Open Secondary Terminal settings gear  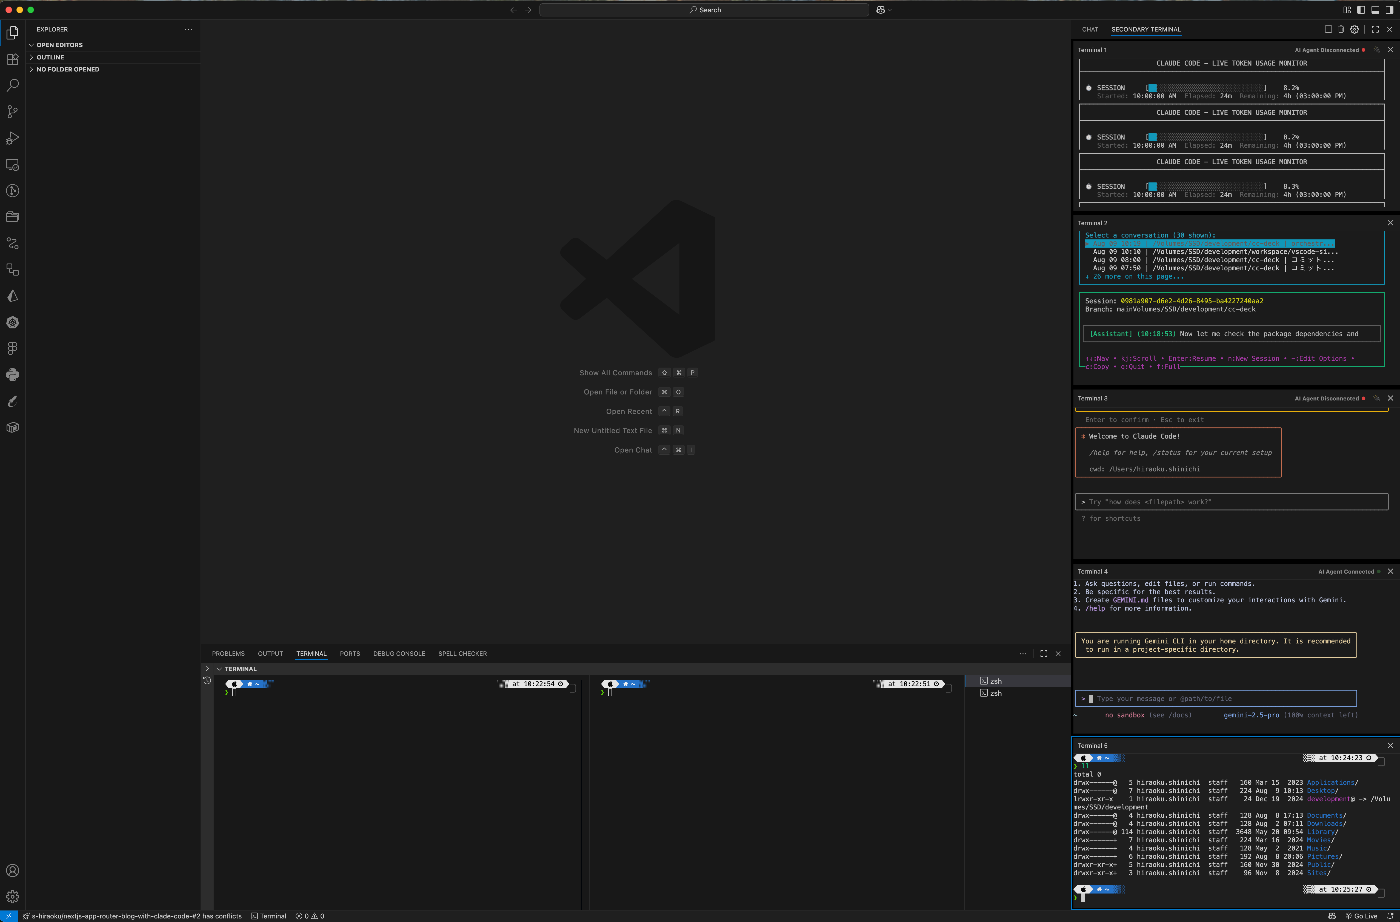tap(1354, 30)
